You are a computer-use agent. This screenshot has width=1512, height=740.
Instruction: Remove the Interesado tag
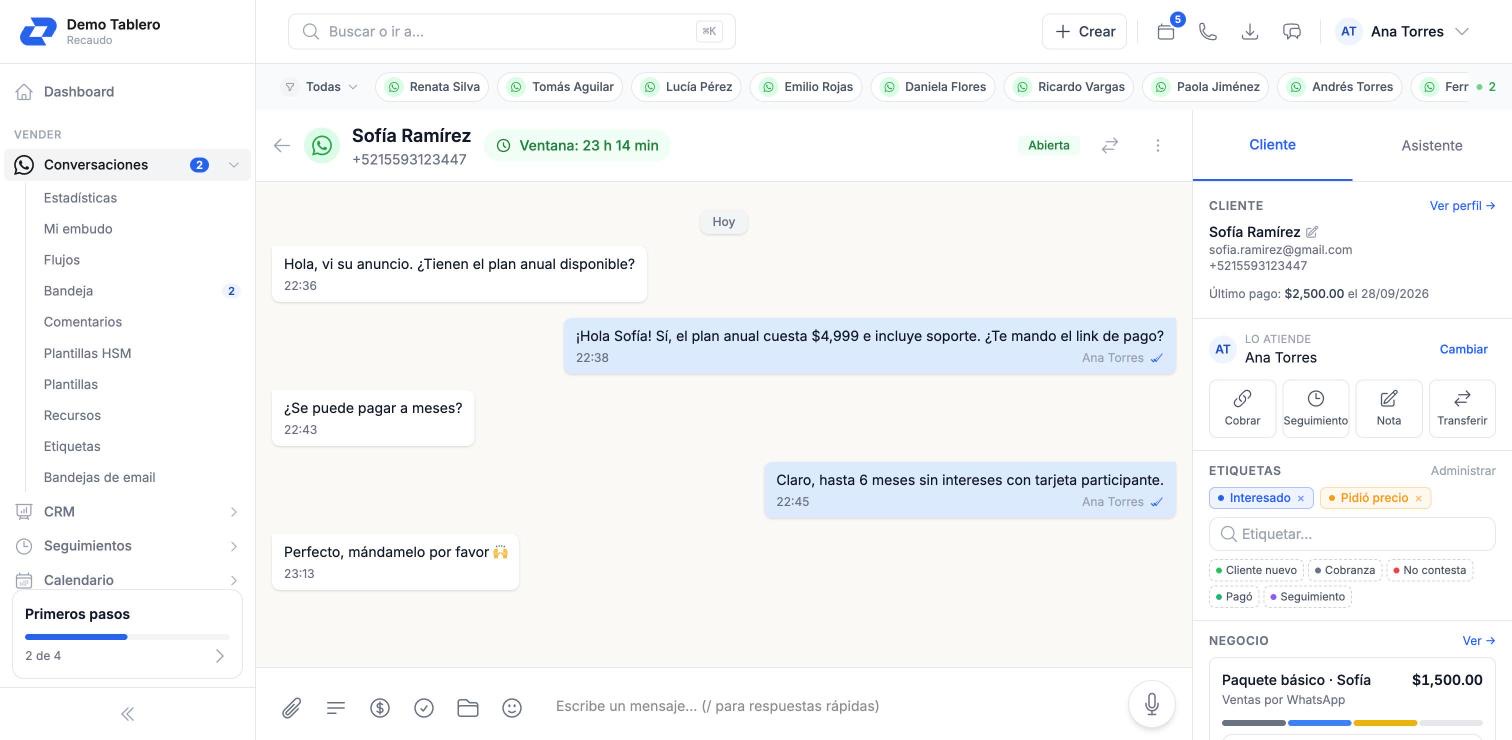coord(1301,498)
